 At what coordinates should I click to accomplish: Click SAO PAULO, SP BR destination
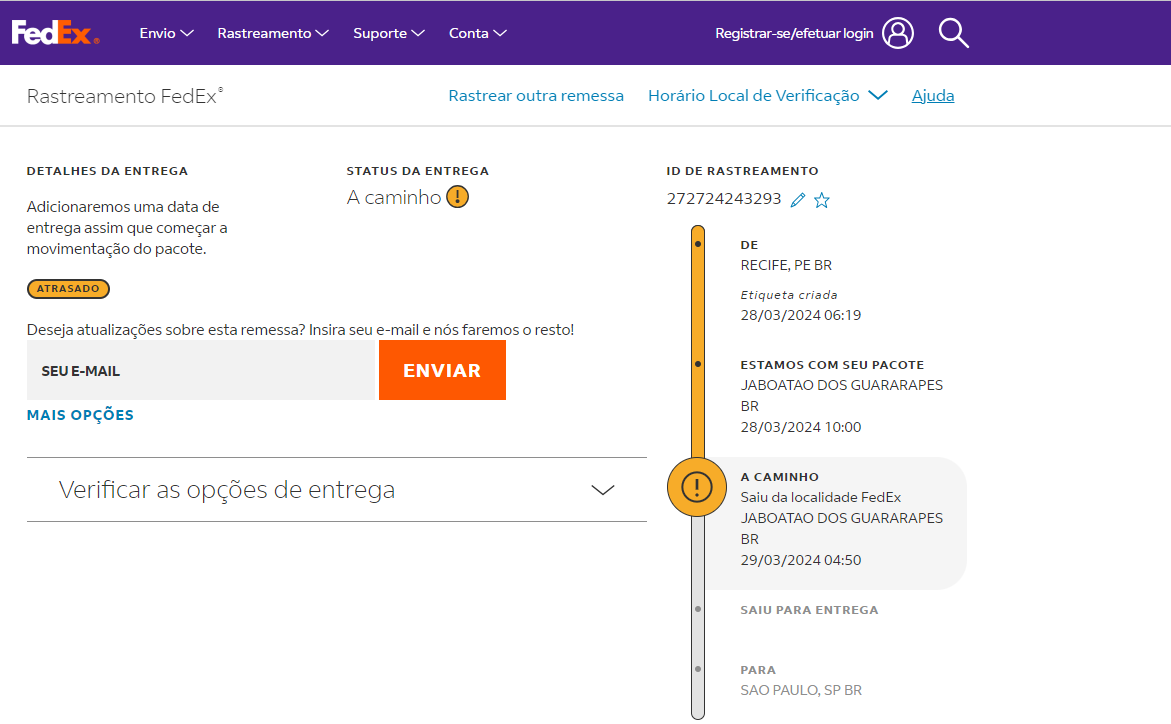(x=801, y=690)
